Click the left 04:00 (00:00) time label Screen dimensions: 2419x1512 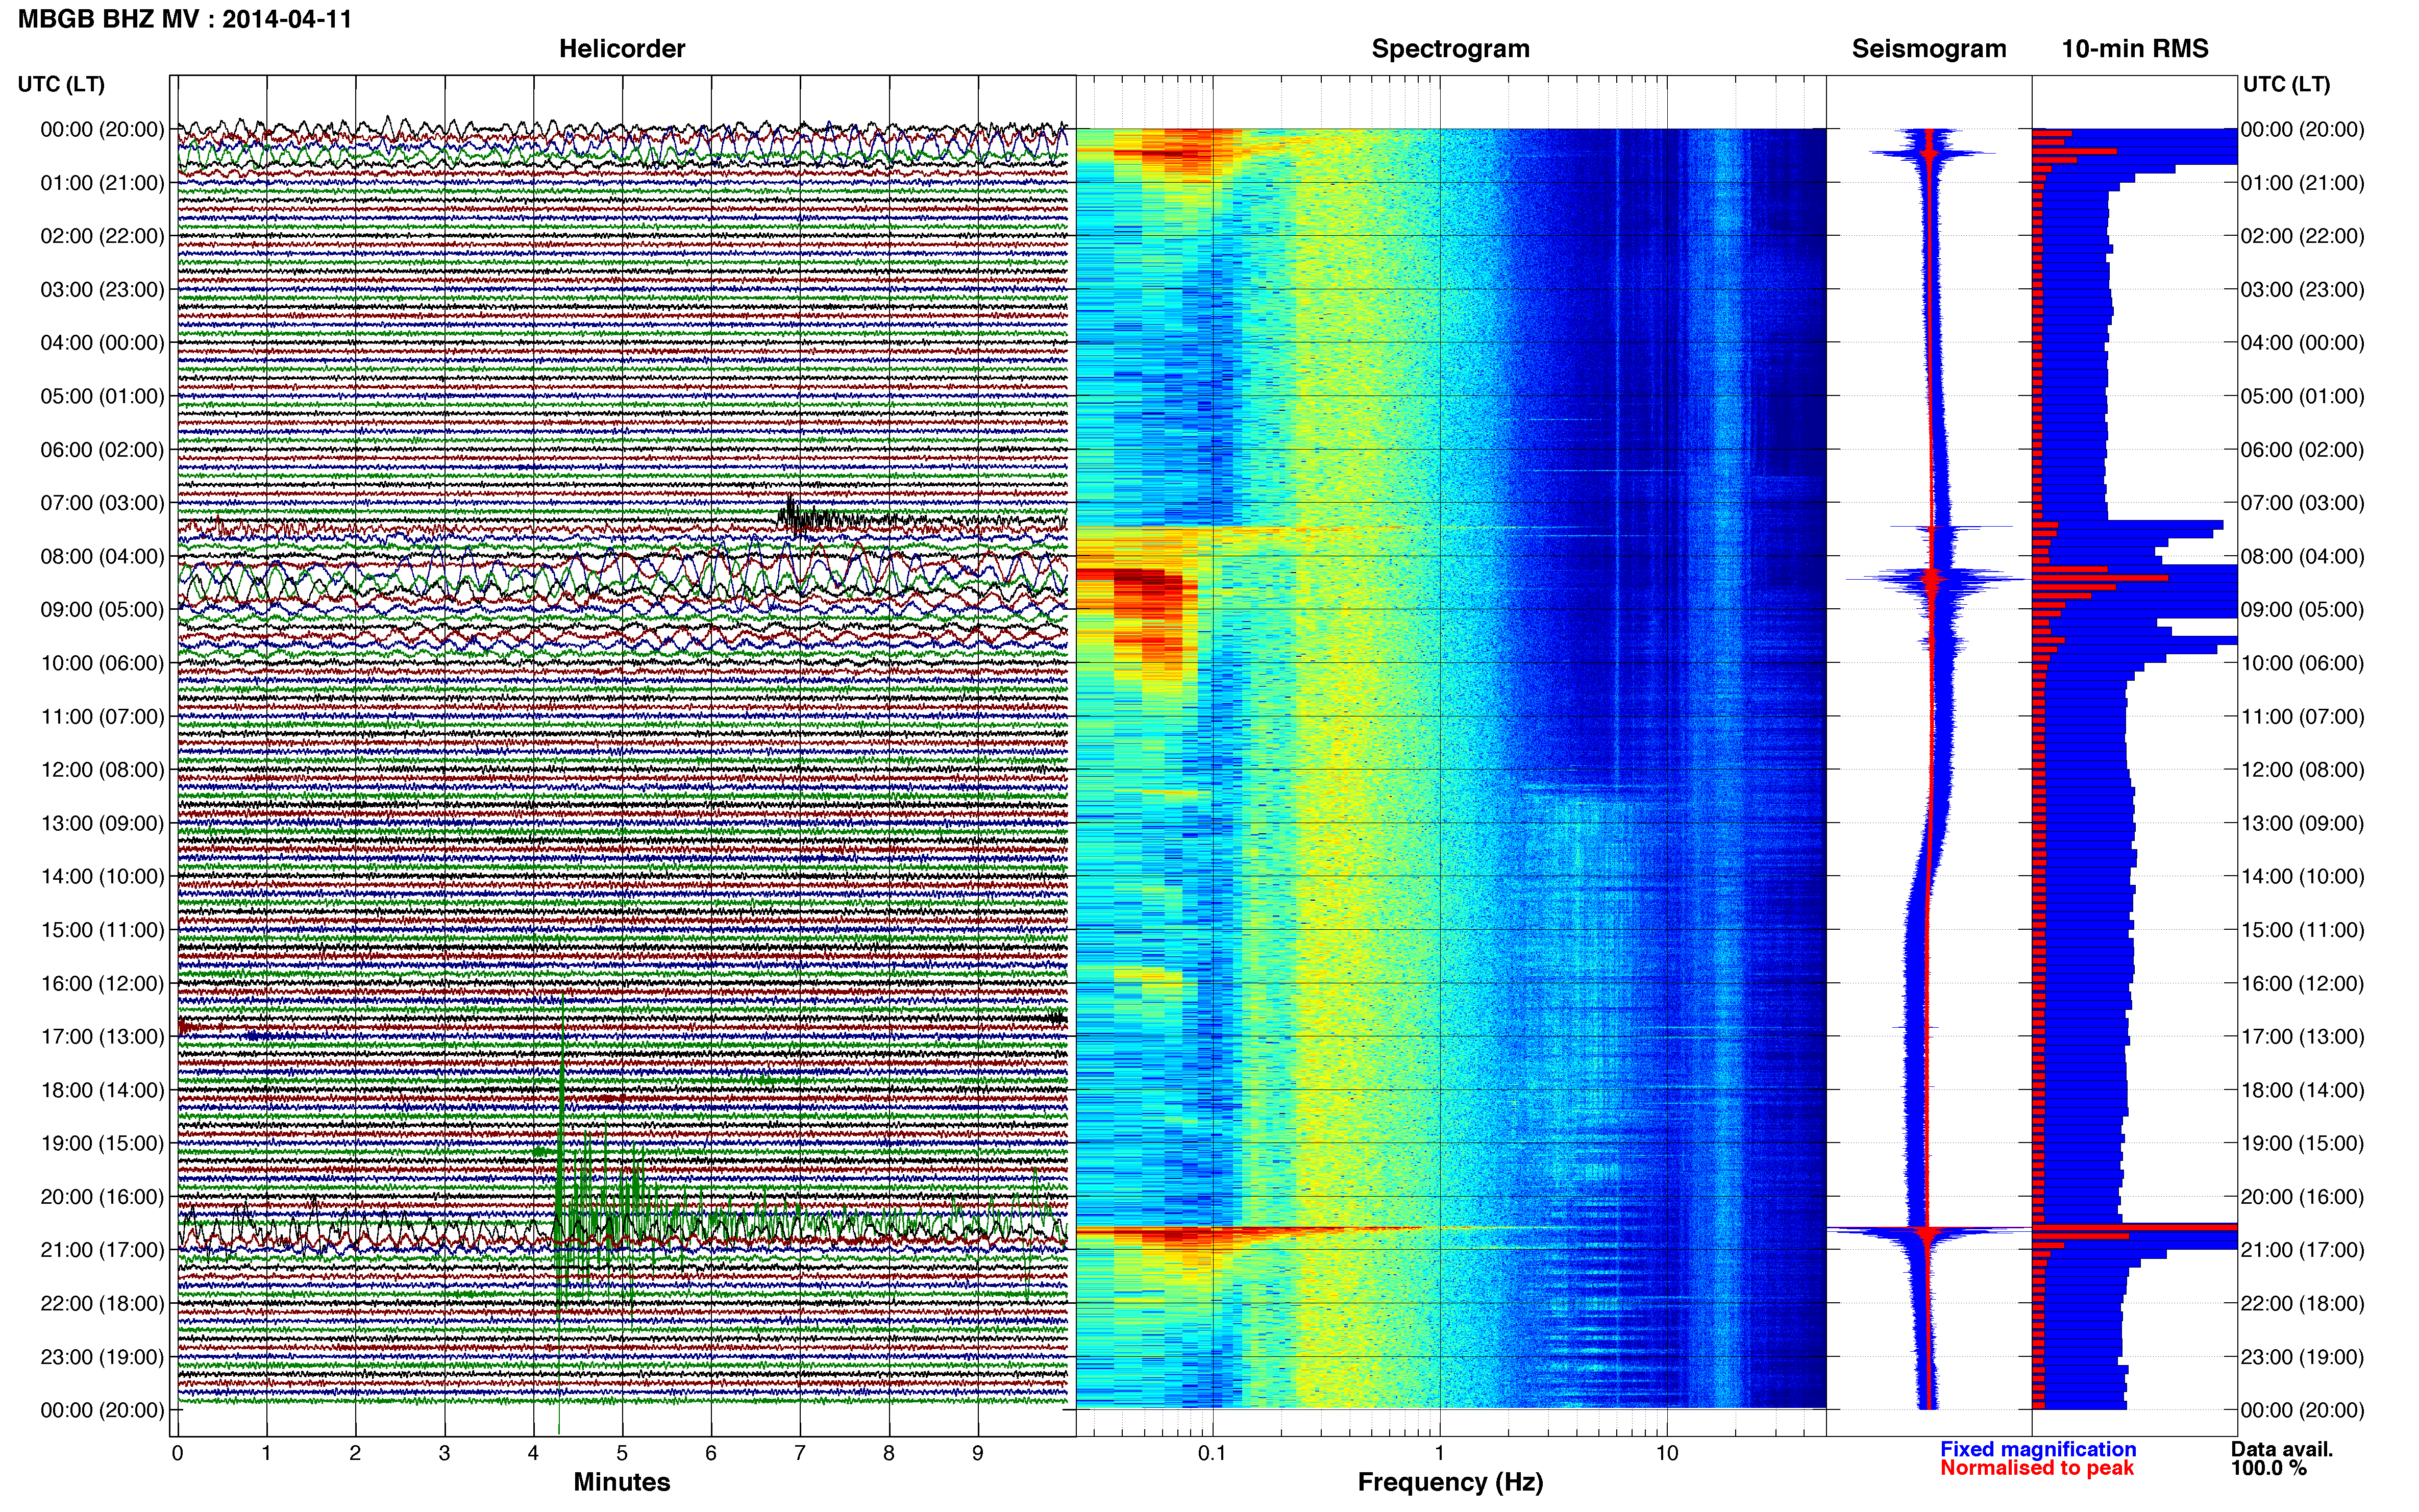click(102, 342)
